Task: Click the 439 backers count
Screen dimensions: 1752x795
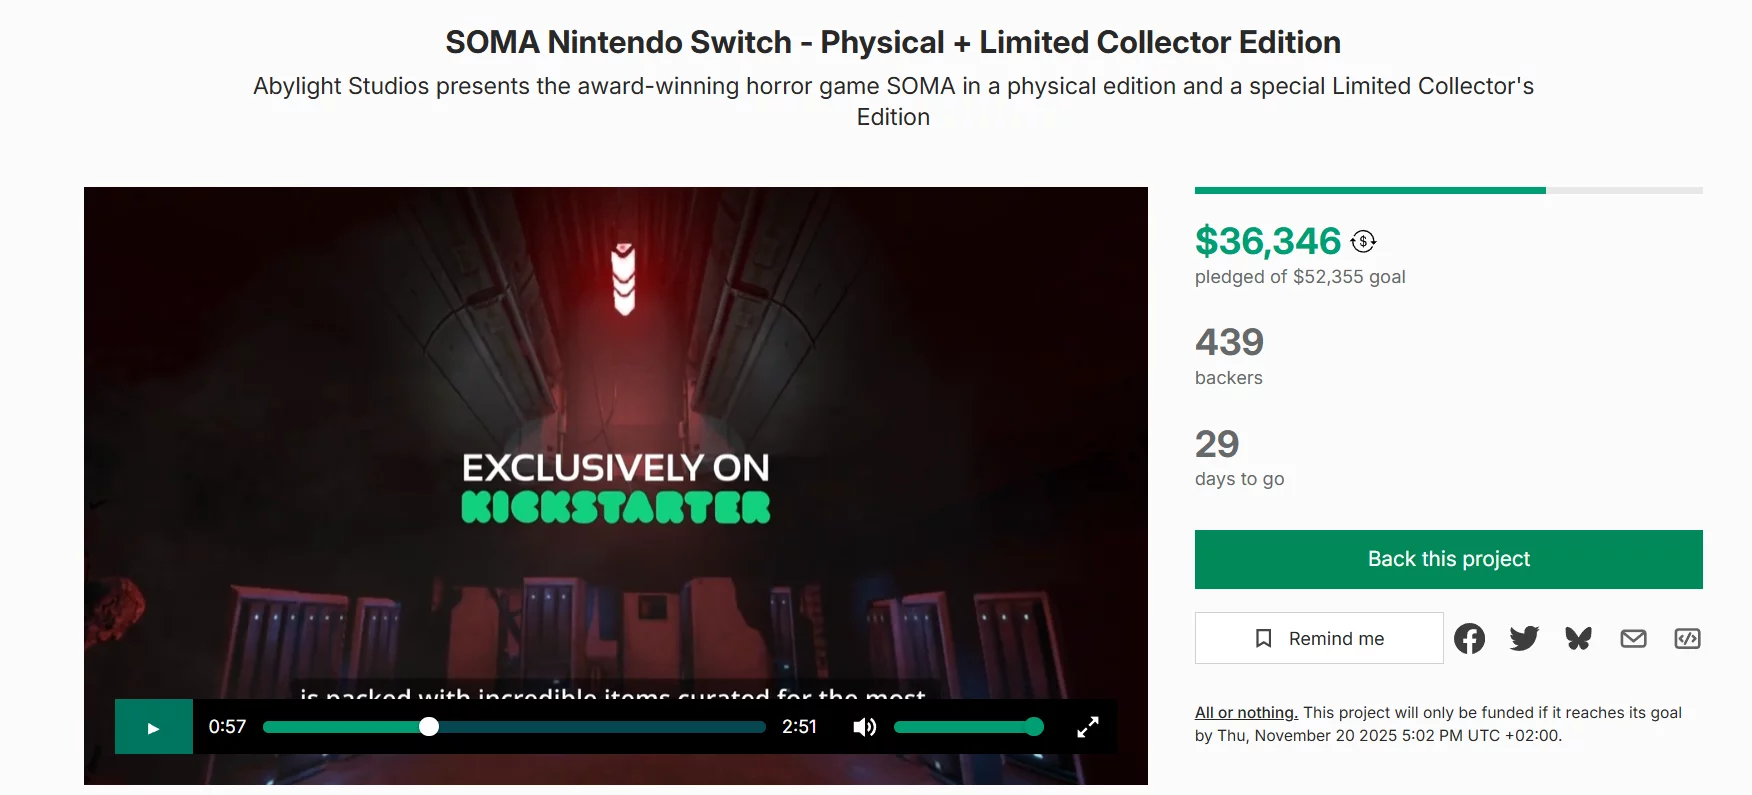Action: pyautogui.click(x=1229, y=342)
